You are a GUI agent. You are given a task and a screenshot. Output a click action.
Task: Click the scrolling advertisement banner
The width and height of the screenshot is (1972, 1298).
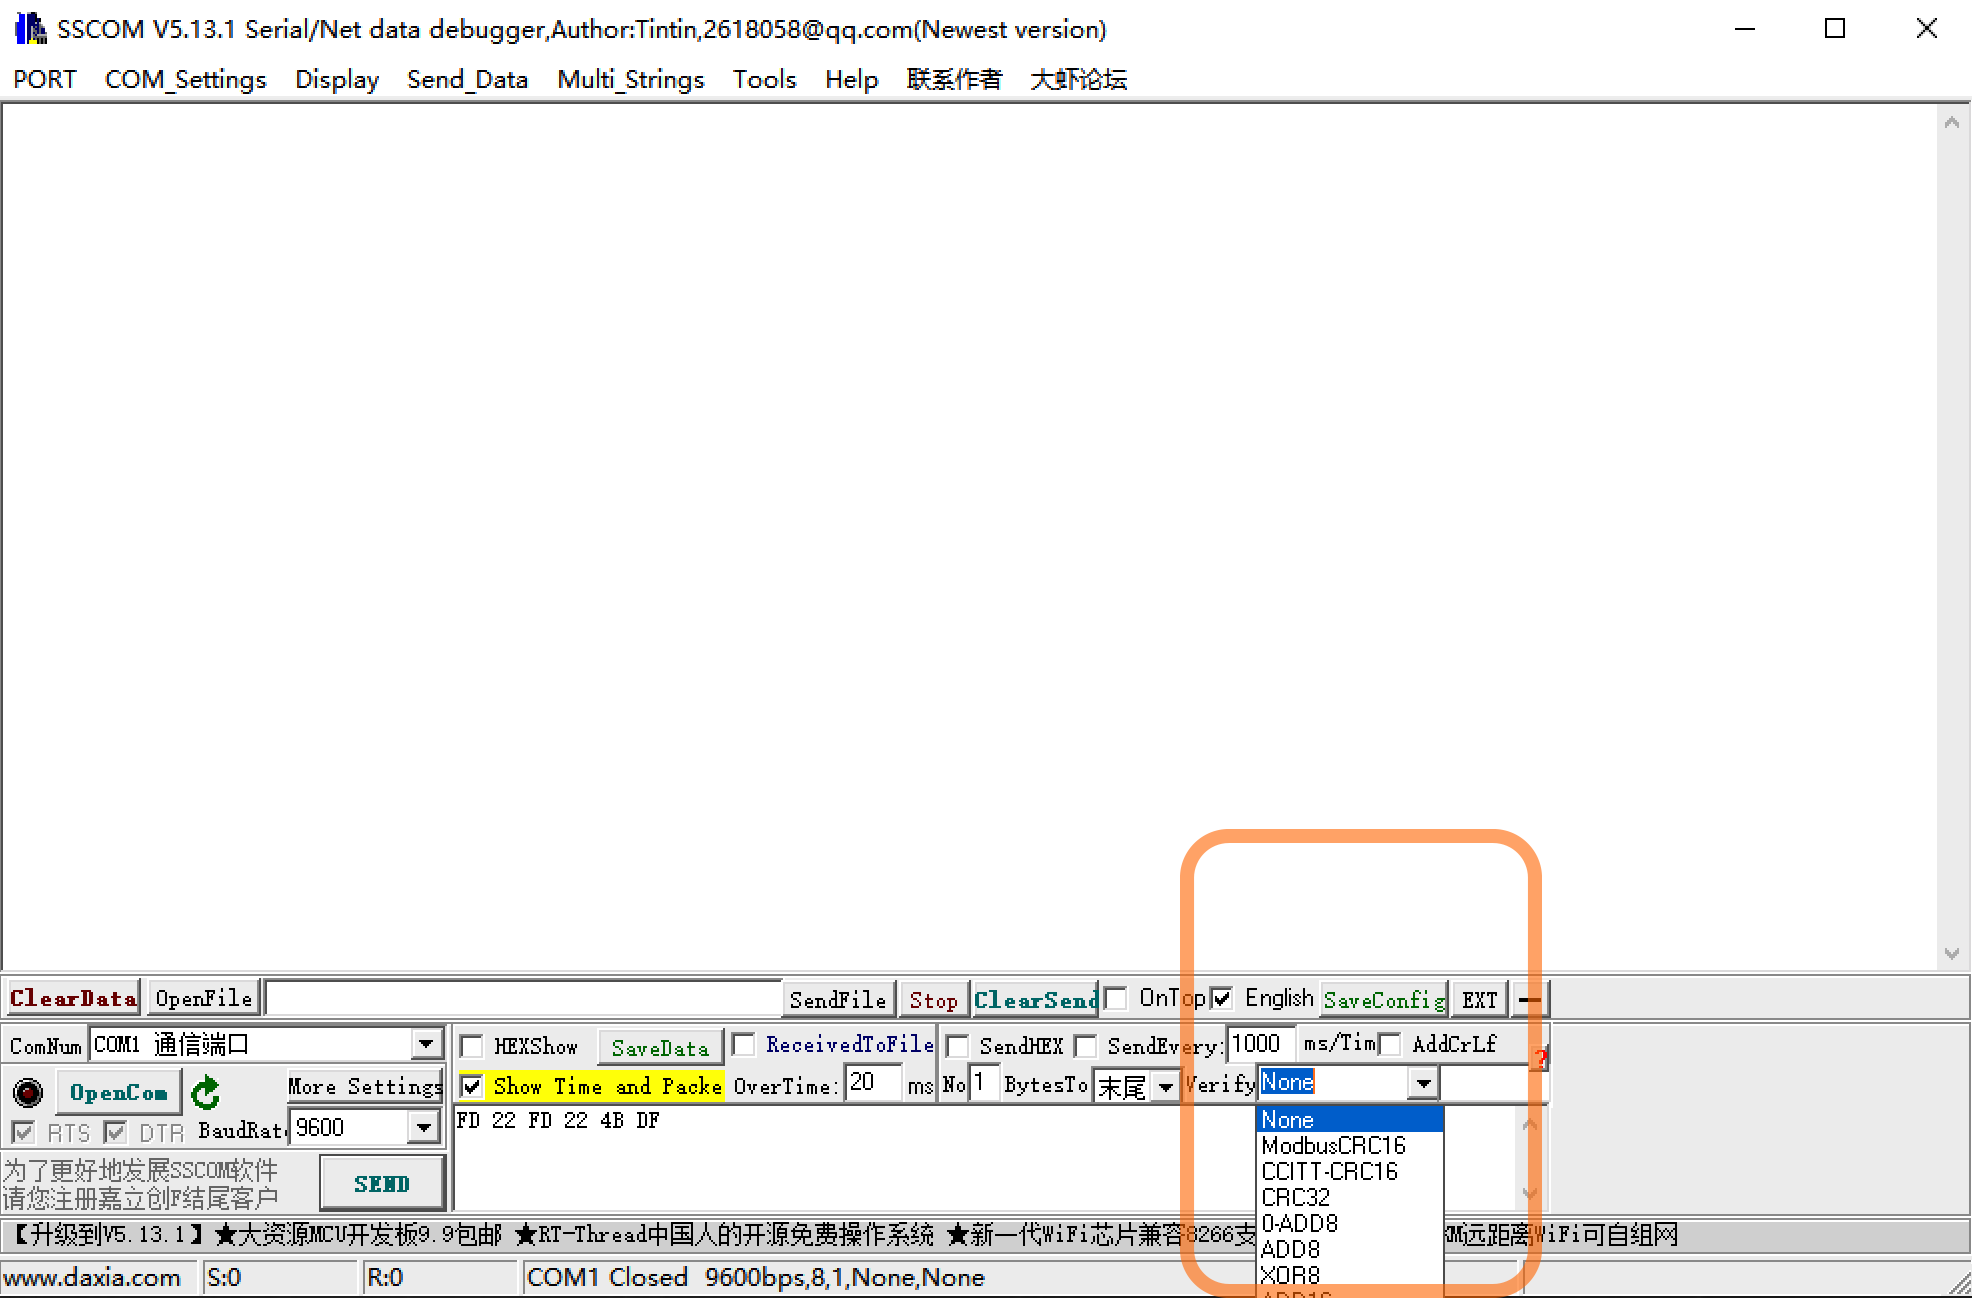click(x=985, y=1235)
